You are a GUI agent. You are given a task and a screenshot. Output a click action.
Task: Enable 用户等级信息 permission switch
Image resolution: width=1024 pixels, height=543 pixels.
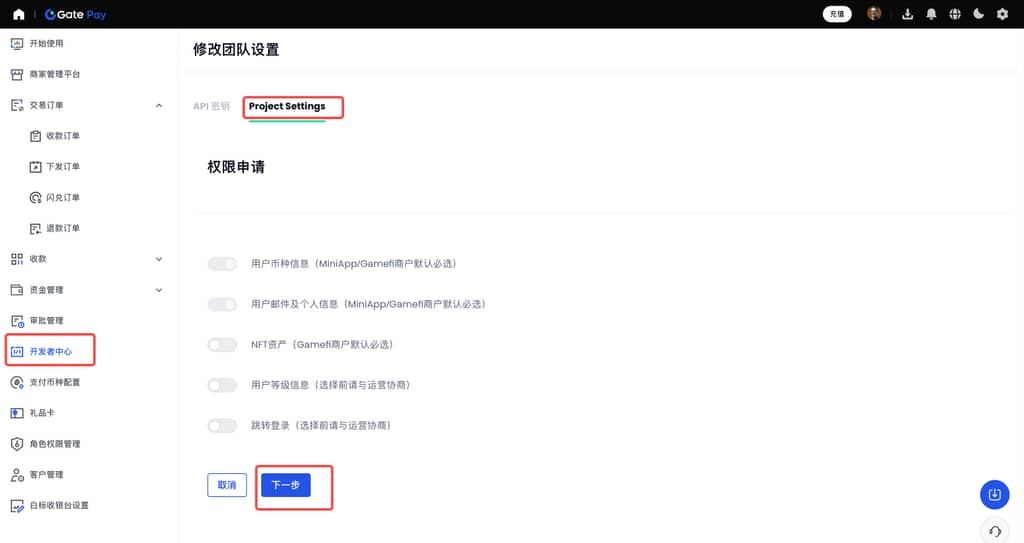tap(221, 385)
